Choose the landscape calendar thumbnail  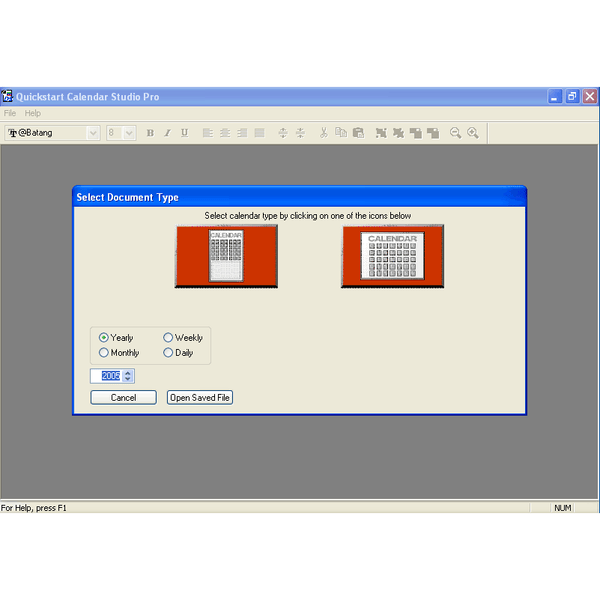pos(393,256)
